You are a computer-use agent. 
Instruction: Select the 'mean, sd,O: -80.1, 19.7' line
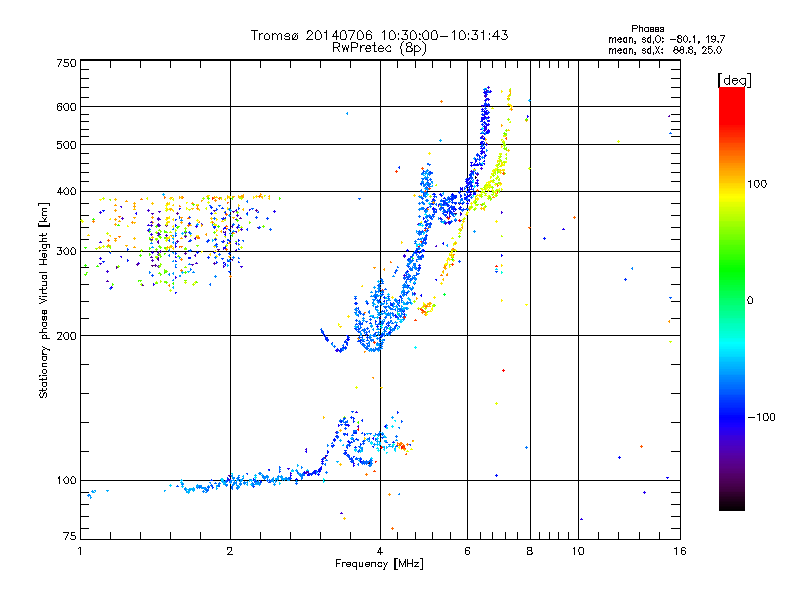point(666,39)
